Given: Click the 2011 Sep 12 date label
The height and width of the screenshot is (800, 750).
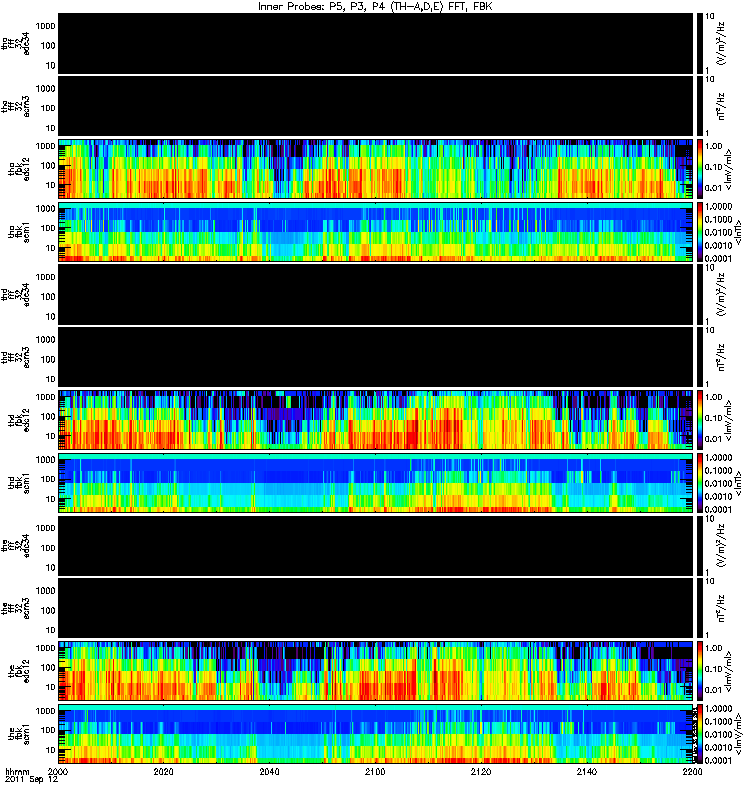Looking at the screenshot, I should point(32,780).
